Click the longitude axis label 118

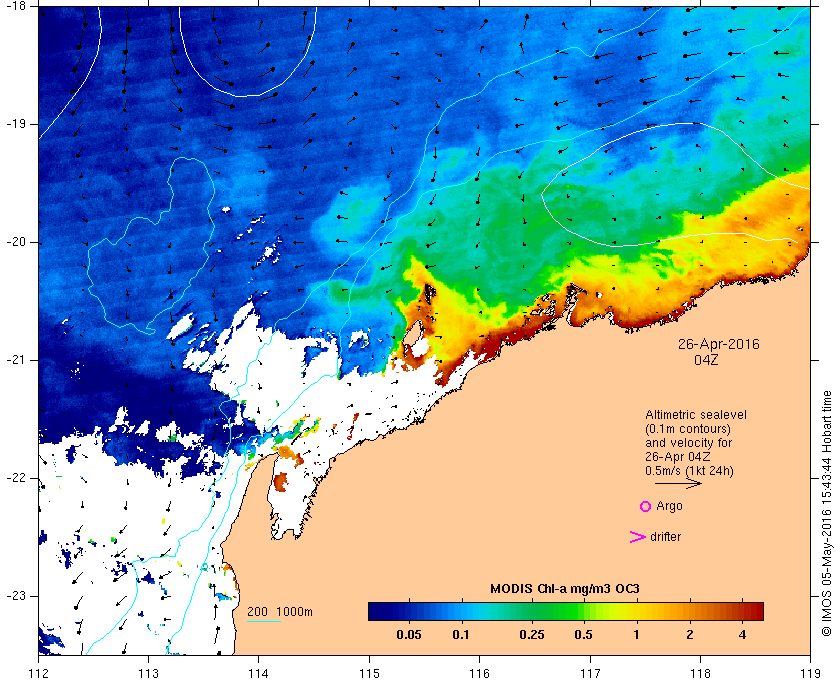(x=700, y=673)
